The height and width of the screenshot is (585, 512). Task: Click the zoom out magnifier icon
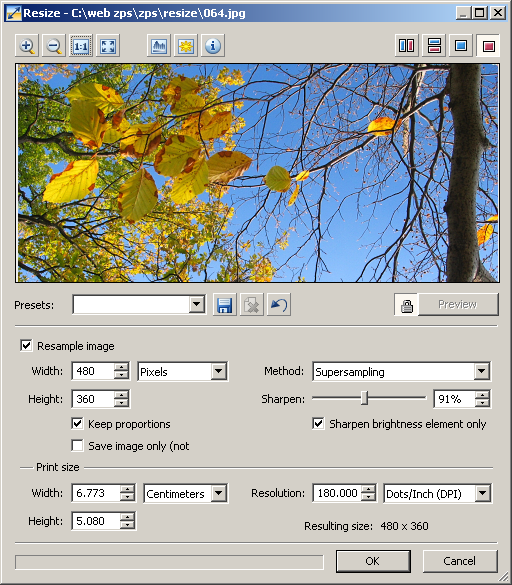pos(54,46)
